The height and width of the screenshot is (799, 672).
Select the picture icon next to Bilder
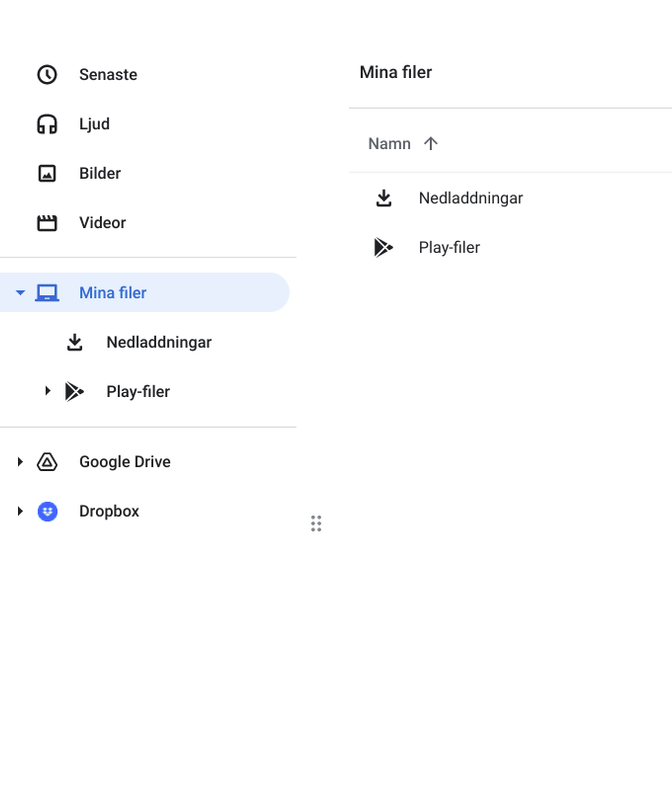tap(47, 174)
